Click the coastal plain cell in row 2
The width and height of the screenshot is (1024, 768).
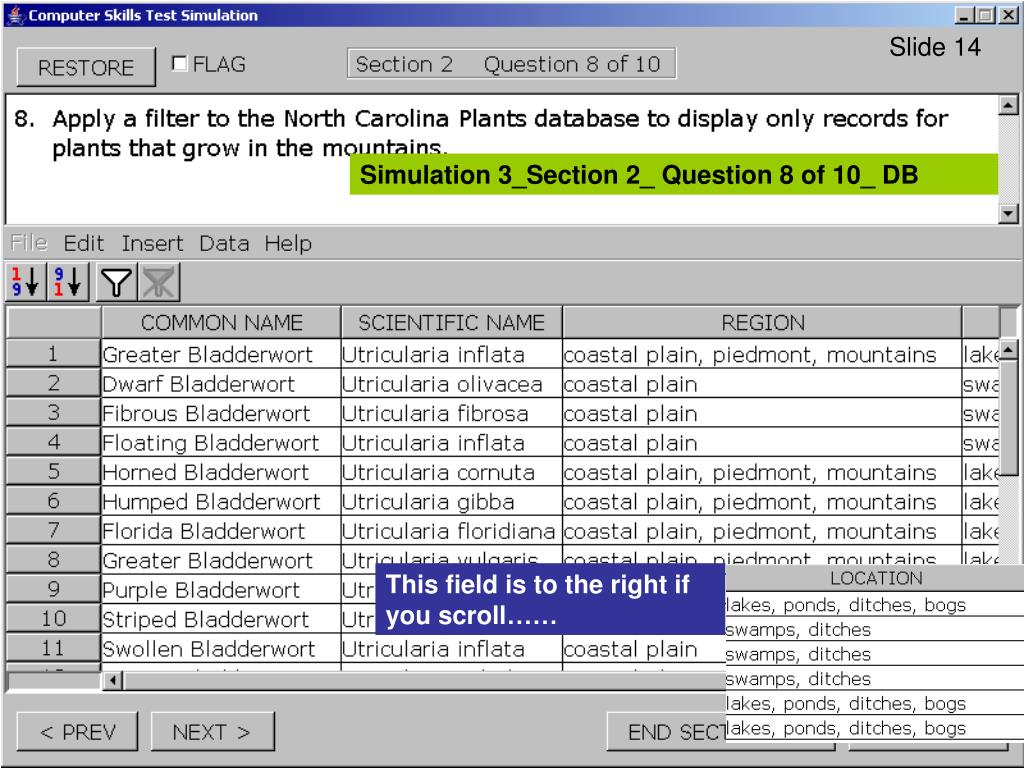click(762, 383)
